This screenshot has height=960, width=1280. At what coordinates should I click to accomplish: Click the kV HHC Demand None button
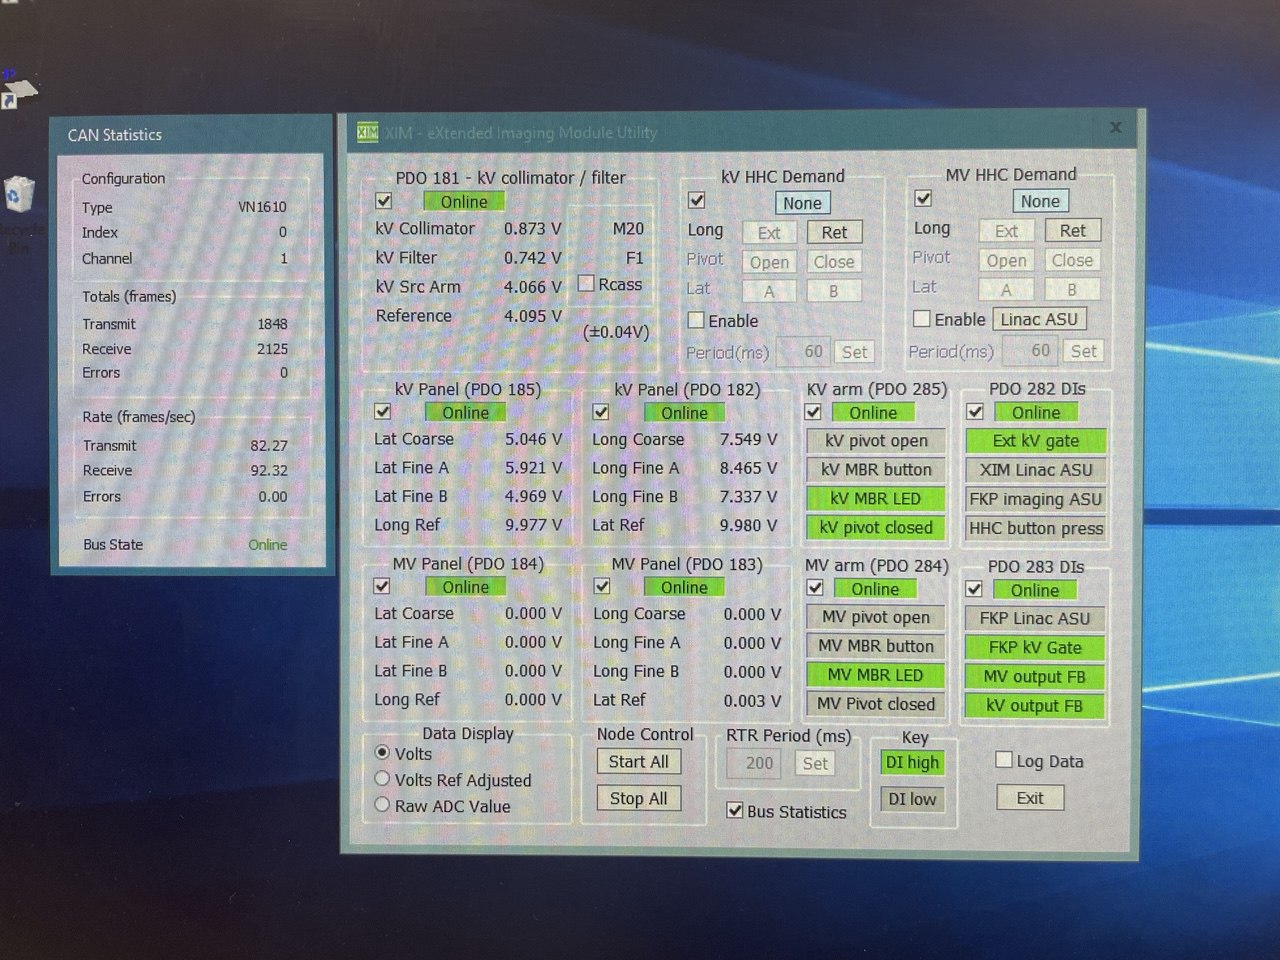point(803,203)
